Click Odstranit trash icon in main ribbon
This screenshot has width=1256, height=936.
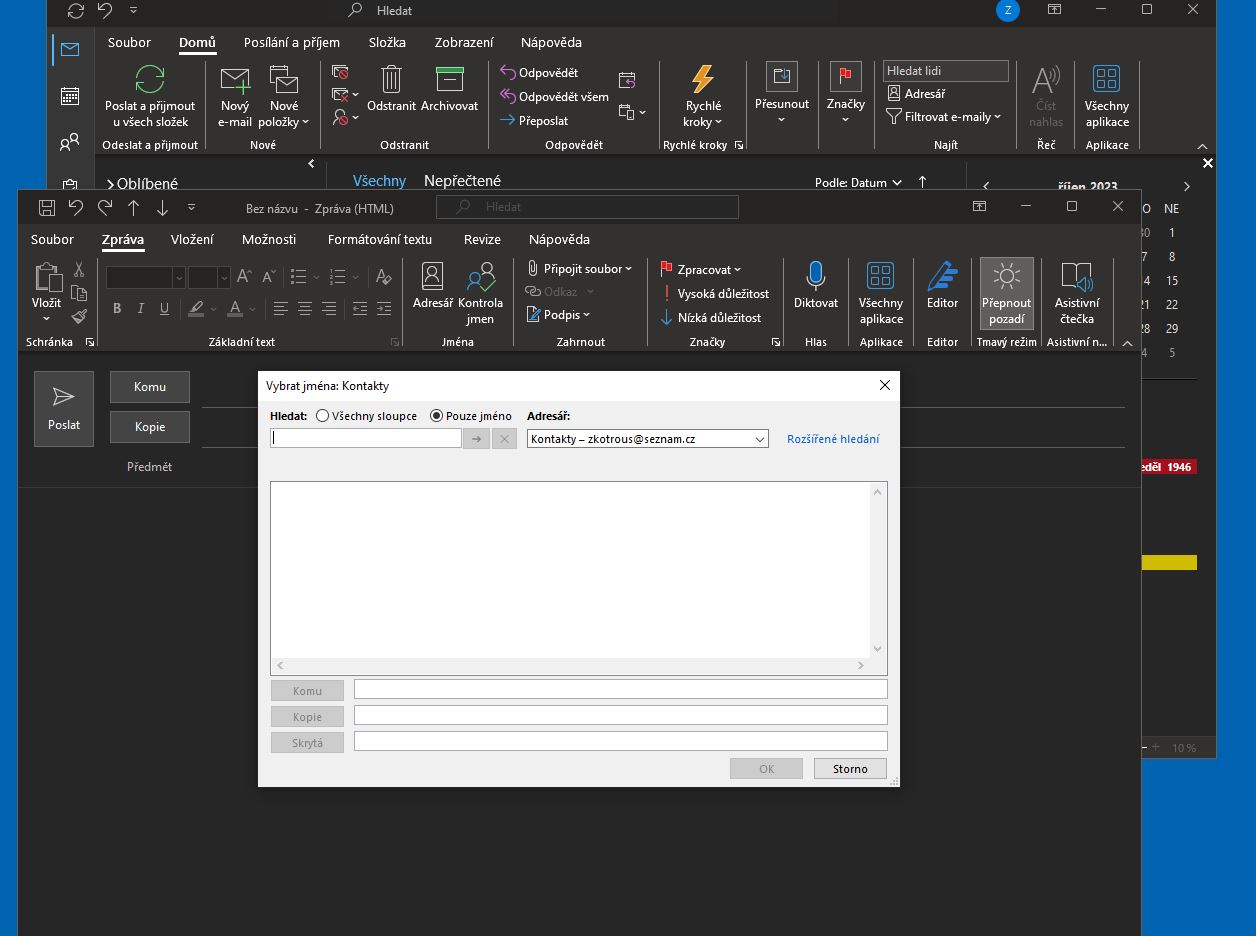coord(391,80)
